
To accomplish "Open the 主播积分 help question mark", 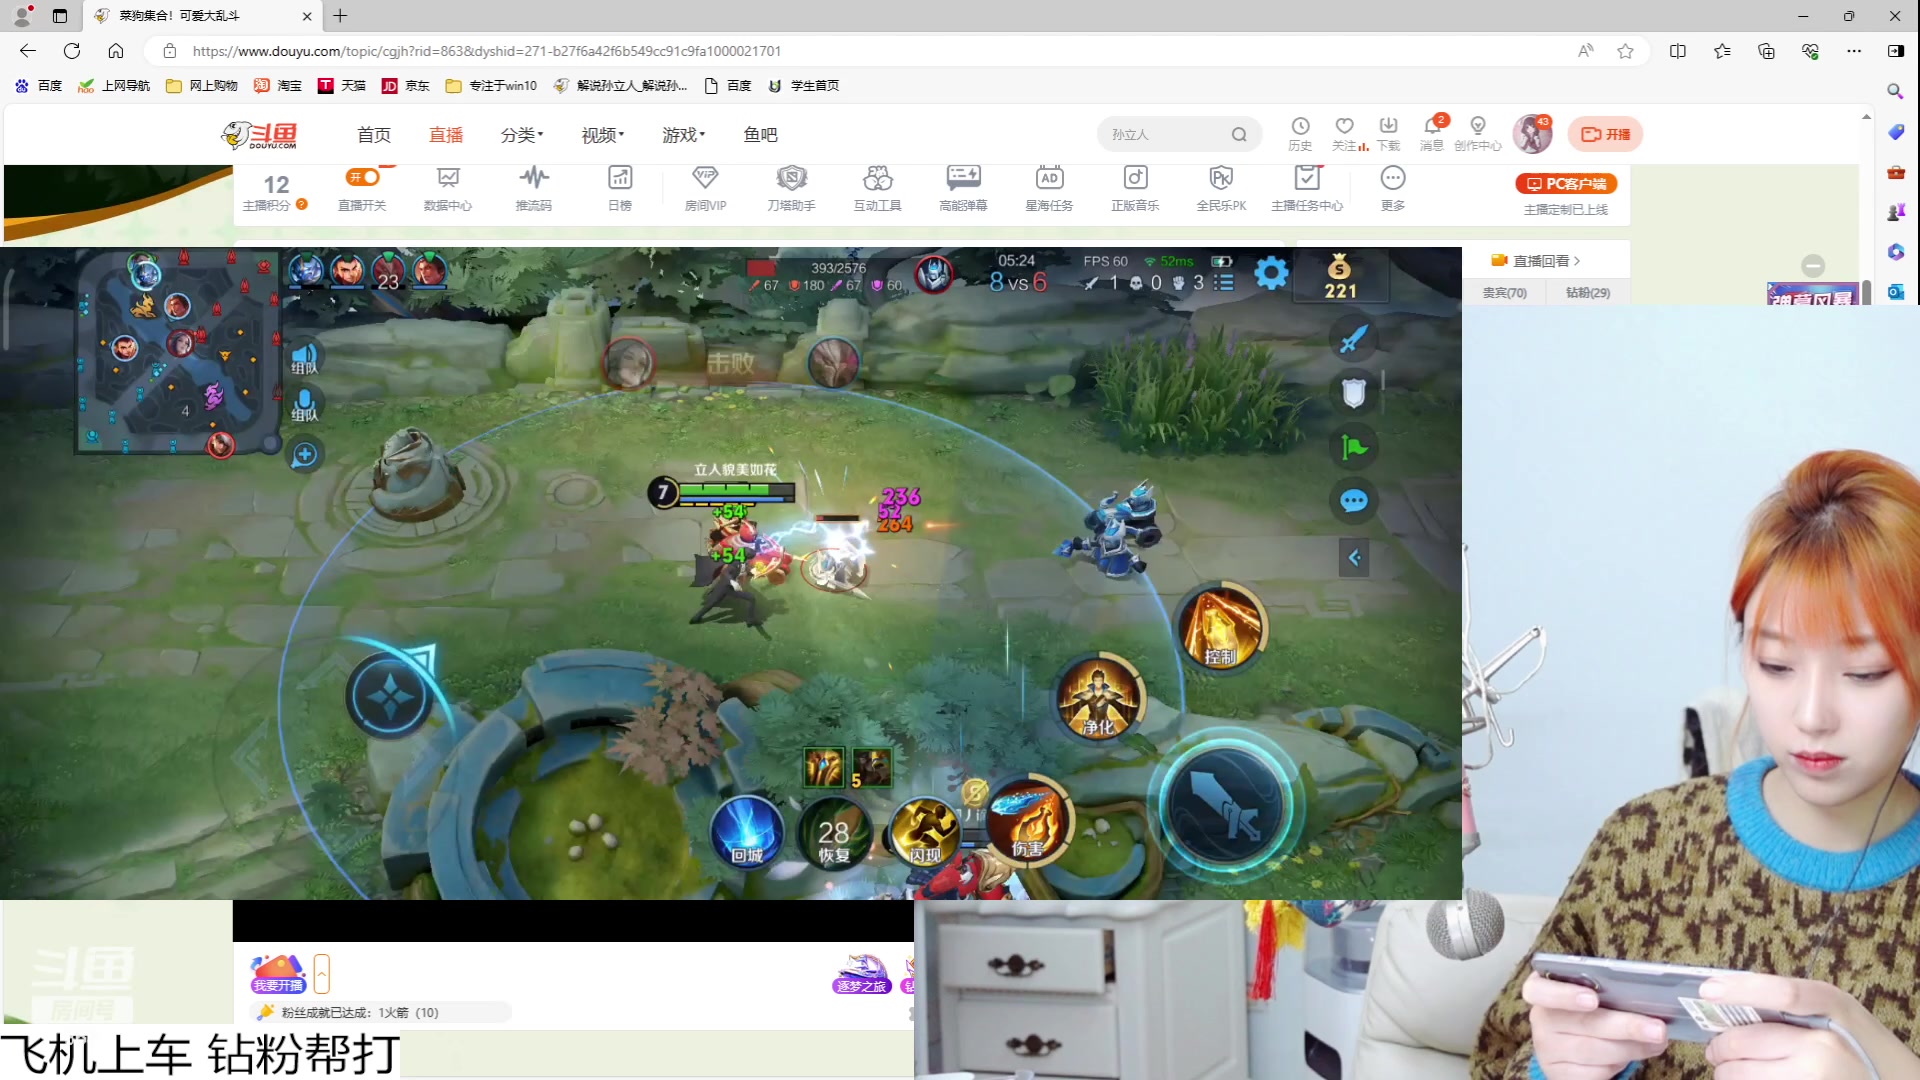I will click(x=302, y=204).
